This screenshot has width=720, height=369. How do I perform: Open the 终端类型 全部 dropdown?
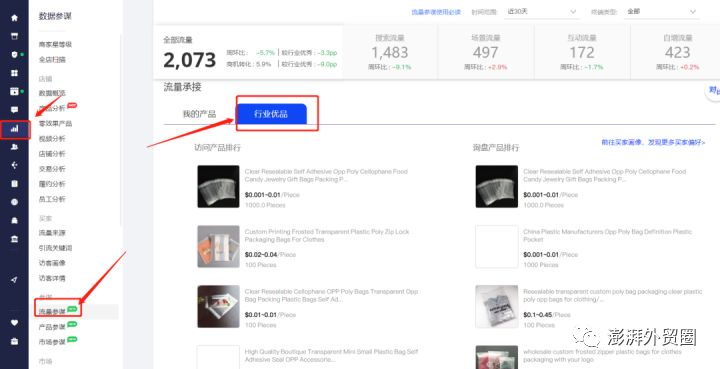tap(662, 12)
